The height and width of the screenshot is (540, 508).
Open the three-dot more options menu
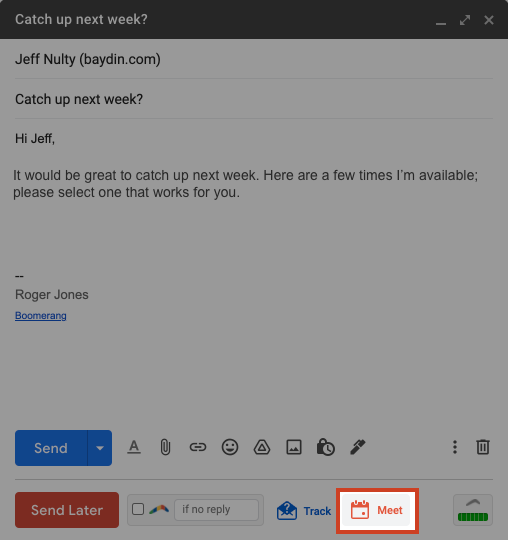[x=455, y=447]
